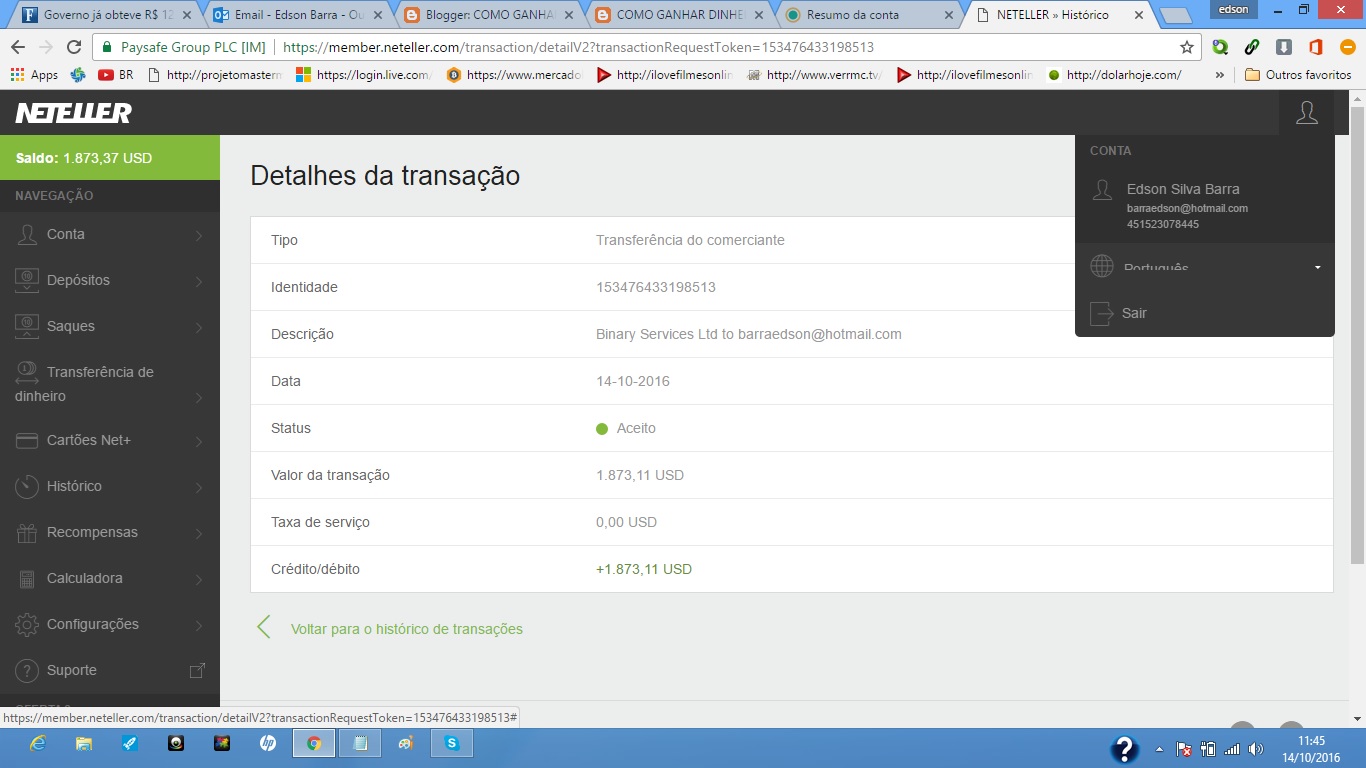Open Internet Explorer from the taskbar
The height and width of the screenshot is (768, 1366).
pyautogui.click(x=38, y=743)
